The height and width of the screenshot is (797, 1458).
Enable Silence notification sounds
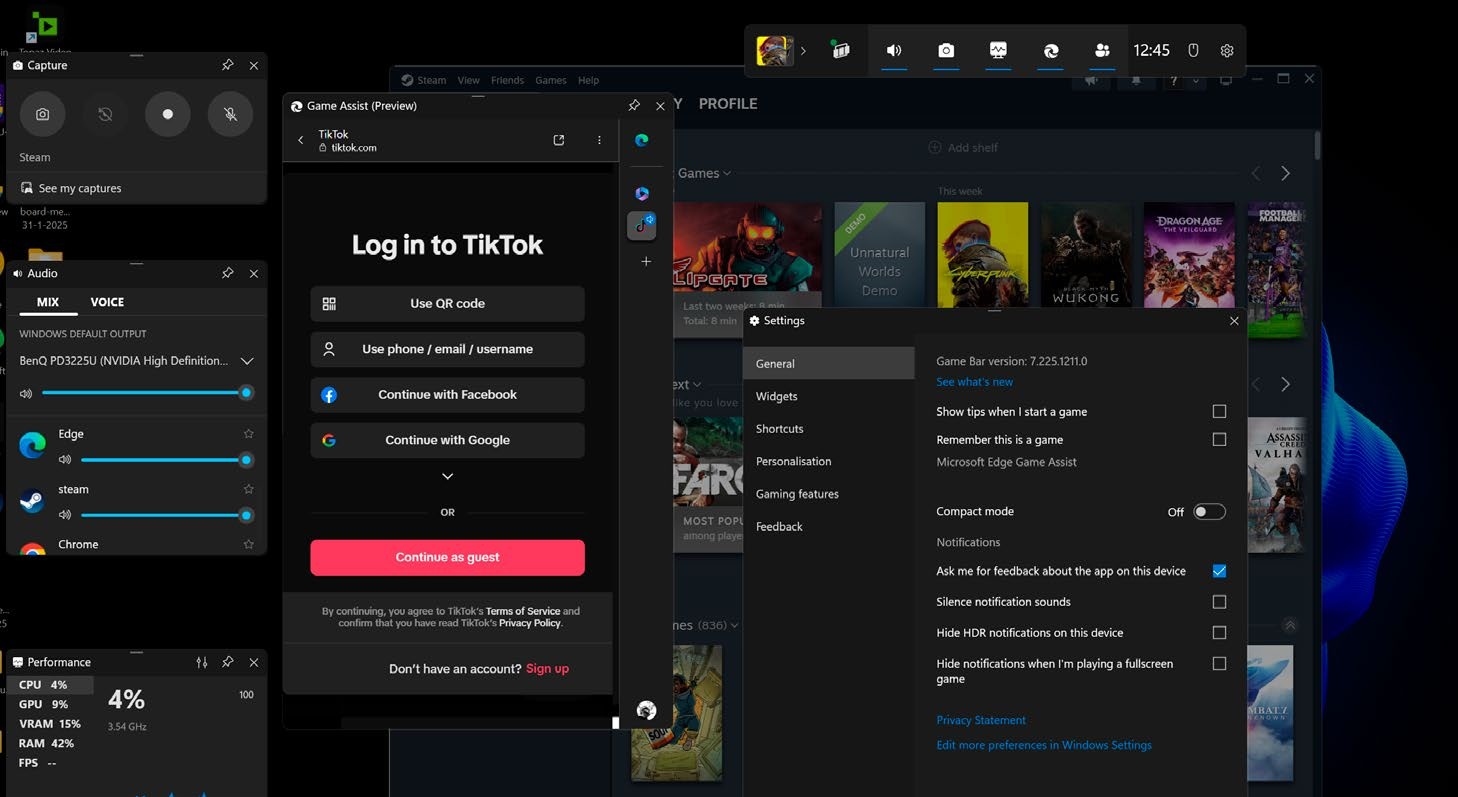click(x=1219, y=602)
